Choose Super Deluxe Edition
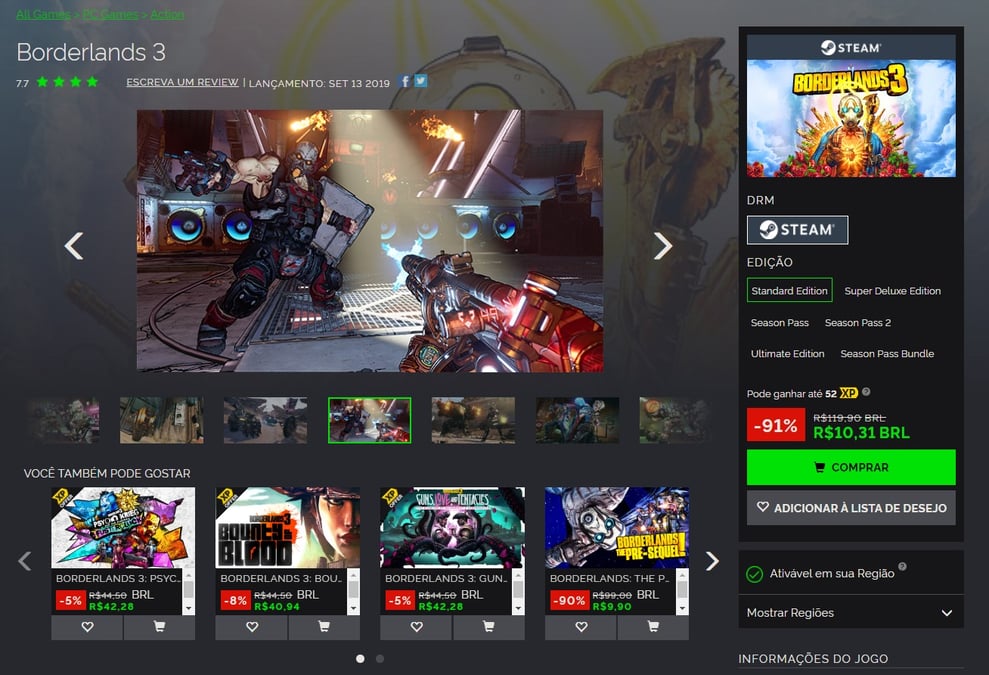 coord(892,291)
